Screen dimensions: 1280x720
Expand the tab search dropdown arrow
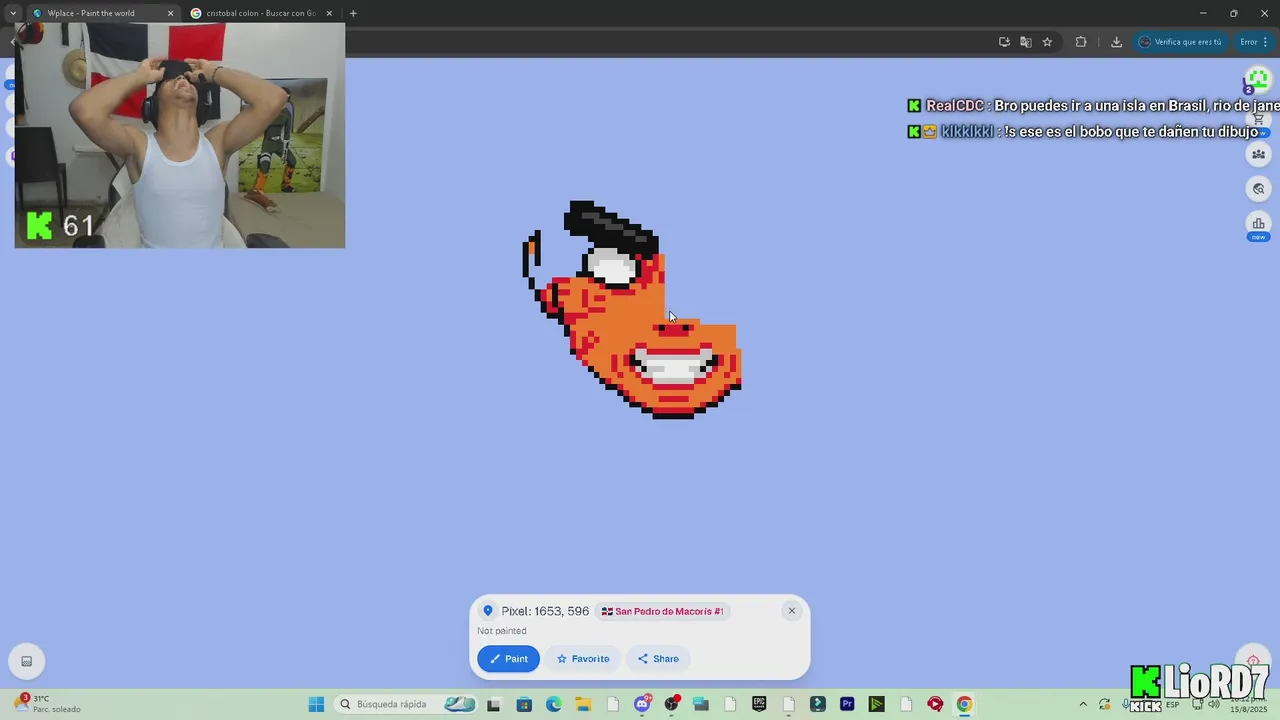(x=12, y=13)
